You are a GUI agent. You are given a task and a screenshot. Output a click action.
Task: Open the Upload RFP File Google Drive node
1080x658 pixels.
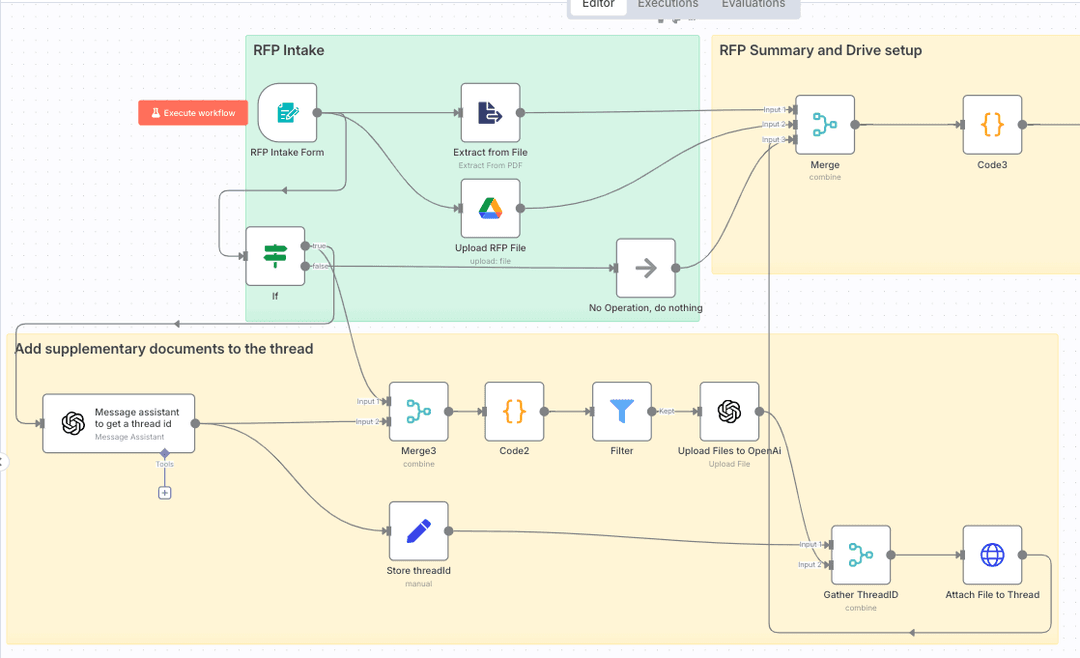490,208
